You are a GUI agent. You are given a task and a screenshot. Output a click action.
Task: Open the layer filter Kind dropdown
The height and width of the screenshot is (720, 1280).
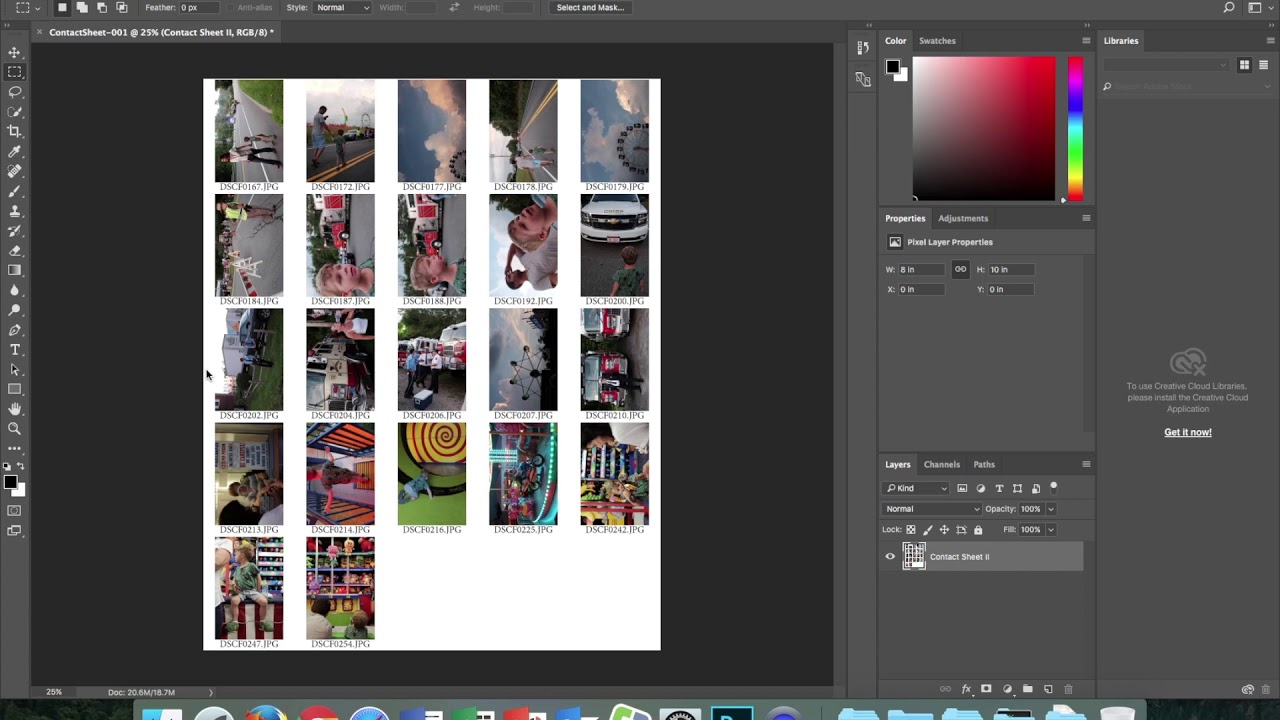pyautogui.click(x=917, y=488)
